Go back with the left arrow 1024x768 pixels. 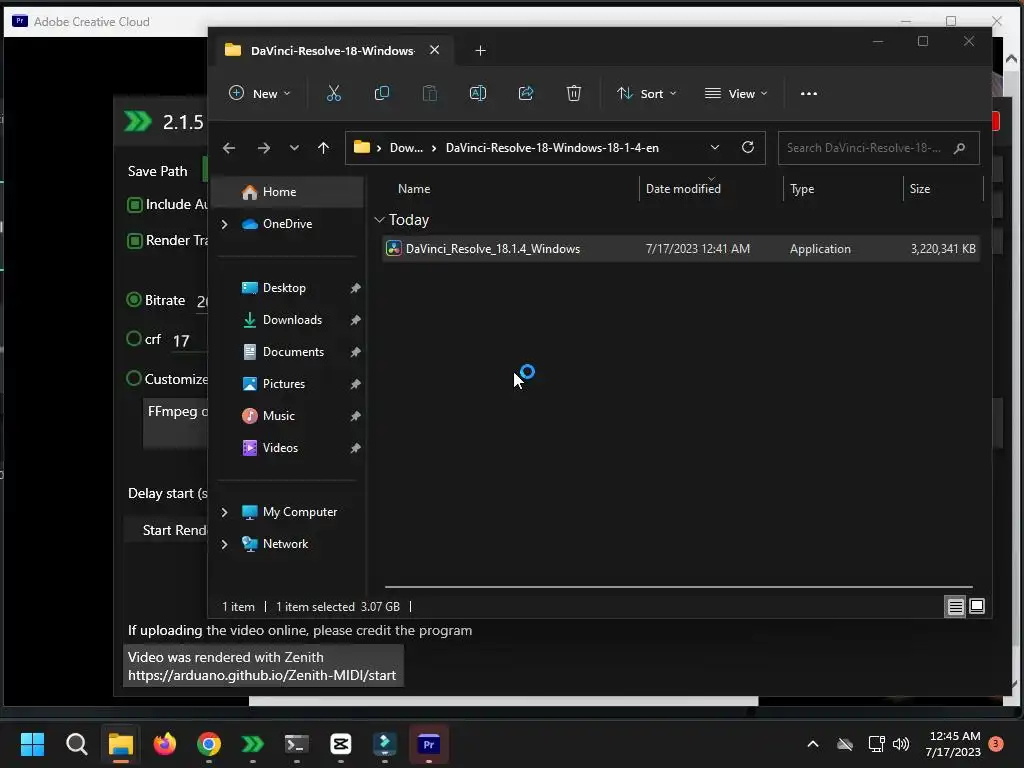229,148
